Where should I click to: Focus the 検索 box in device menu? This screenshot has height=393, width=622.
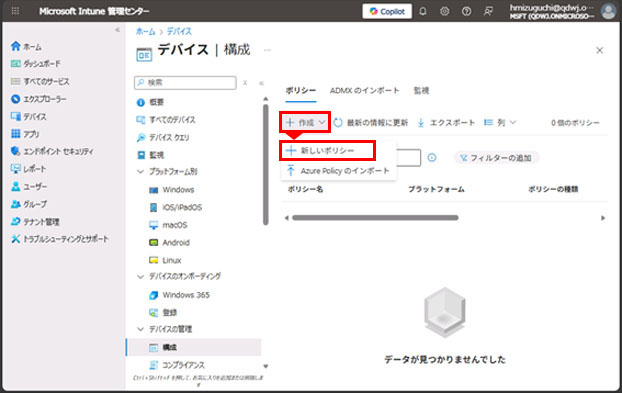click(185, 82)
